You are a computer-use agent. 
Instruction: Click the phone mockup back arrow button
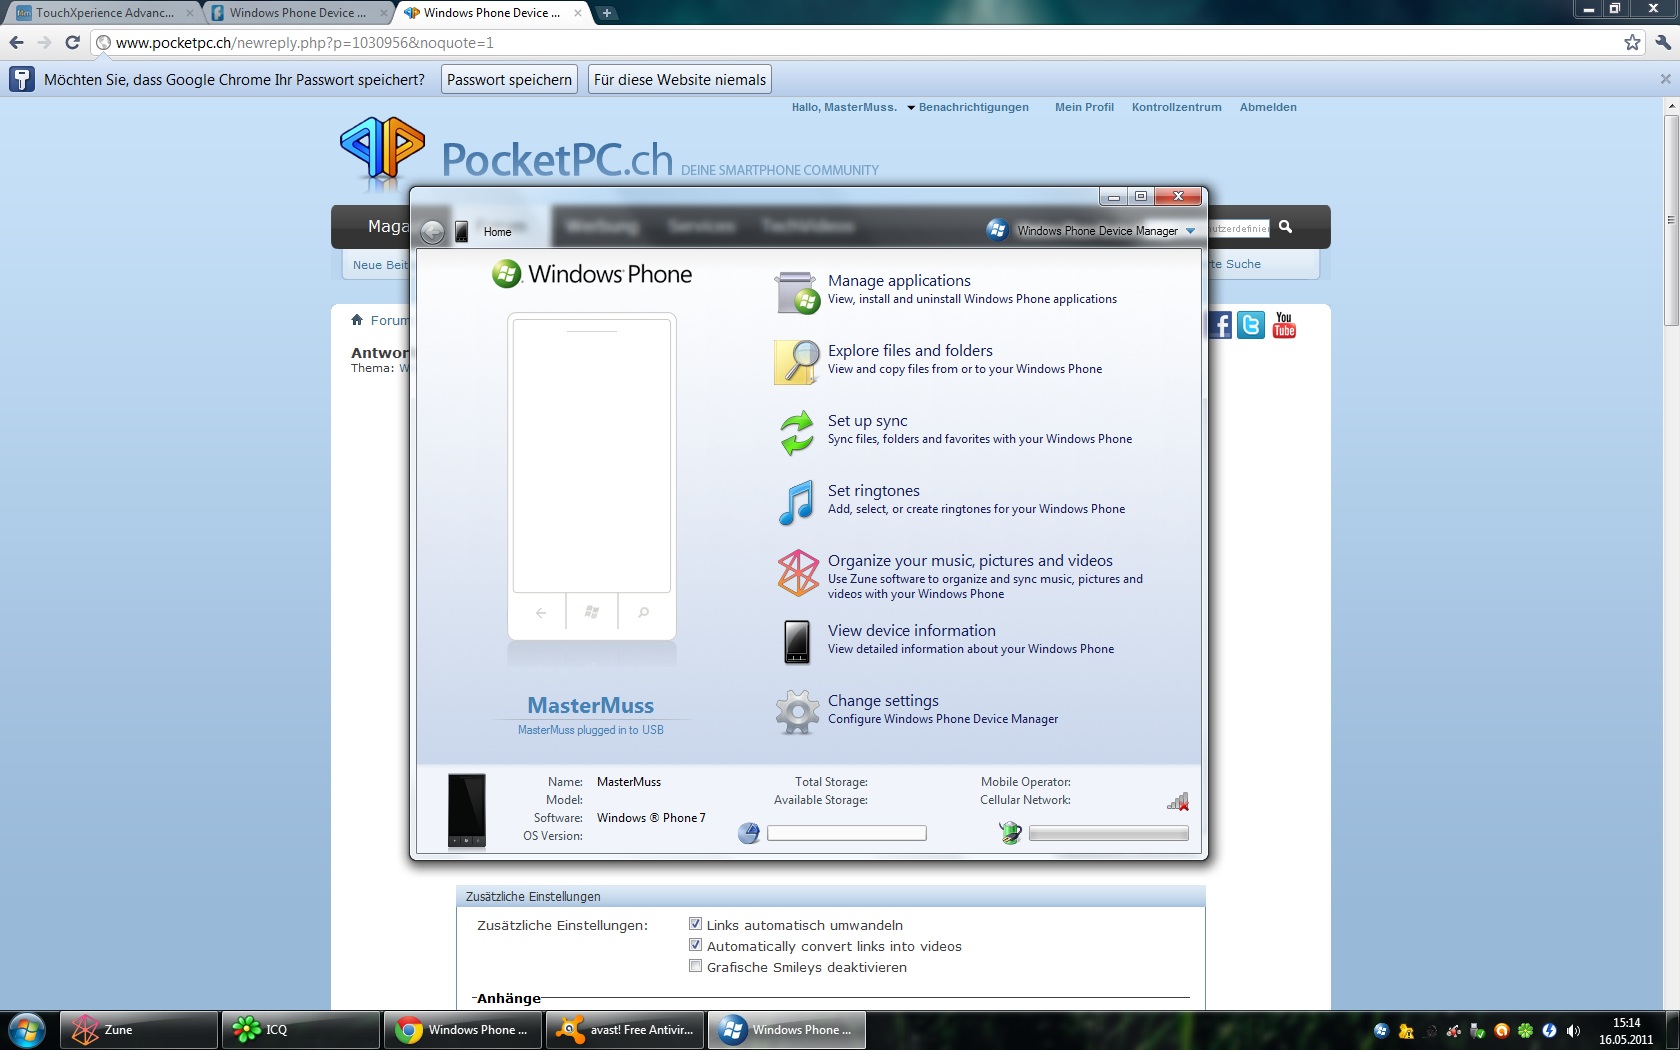(540, 612)
